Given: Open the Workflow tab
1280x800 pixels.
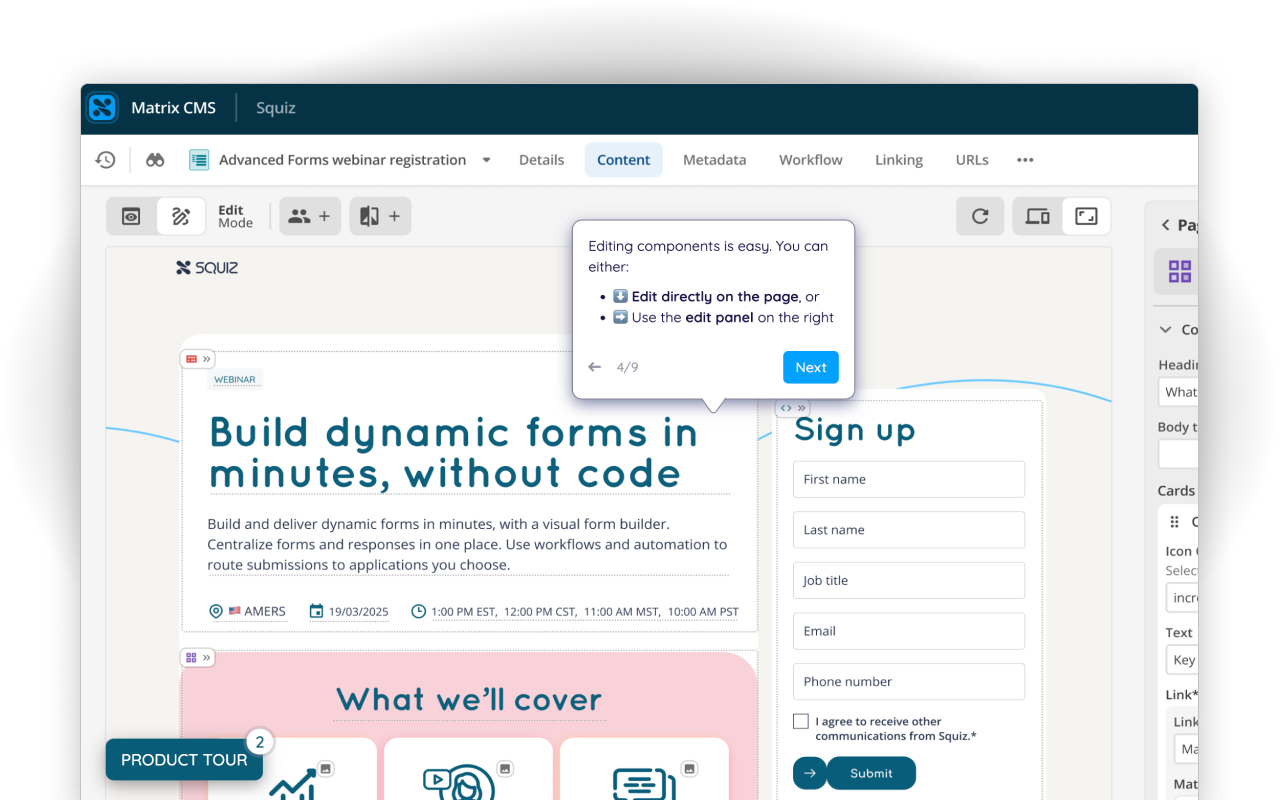Looking at the screenshot, I should tap(811, 160).
